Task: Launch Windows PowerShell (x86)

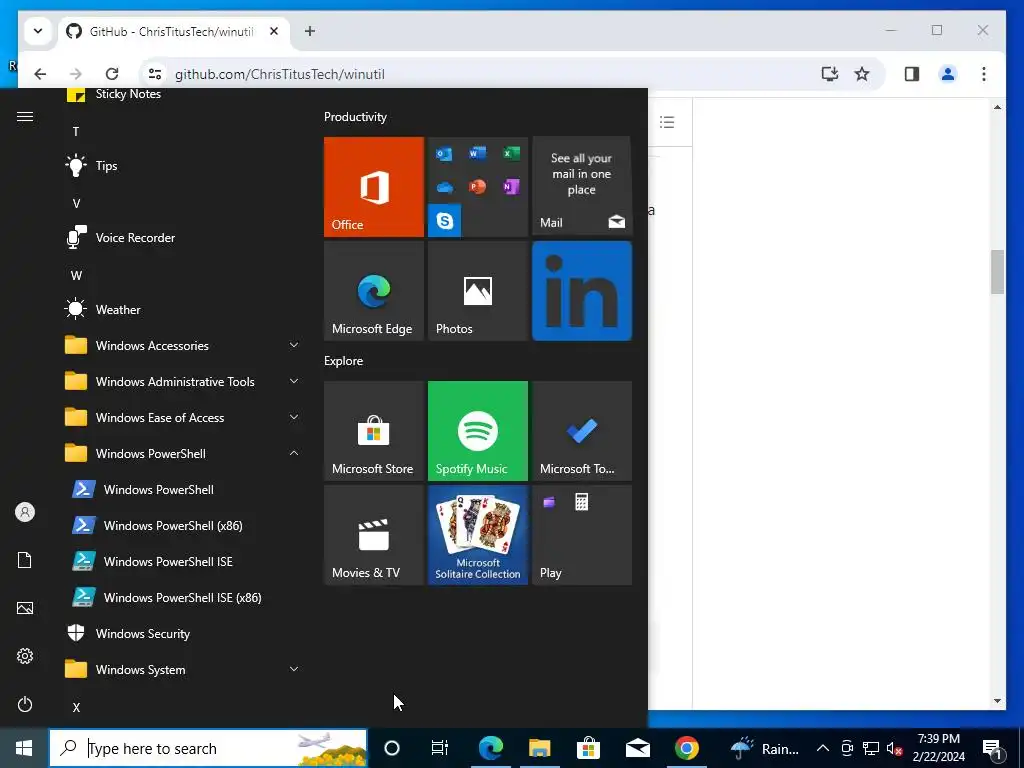Action: point(184,525)
